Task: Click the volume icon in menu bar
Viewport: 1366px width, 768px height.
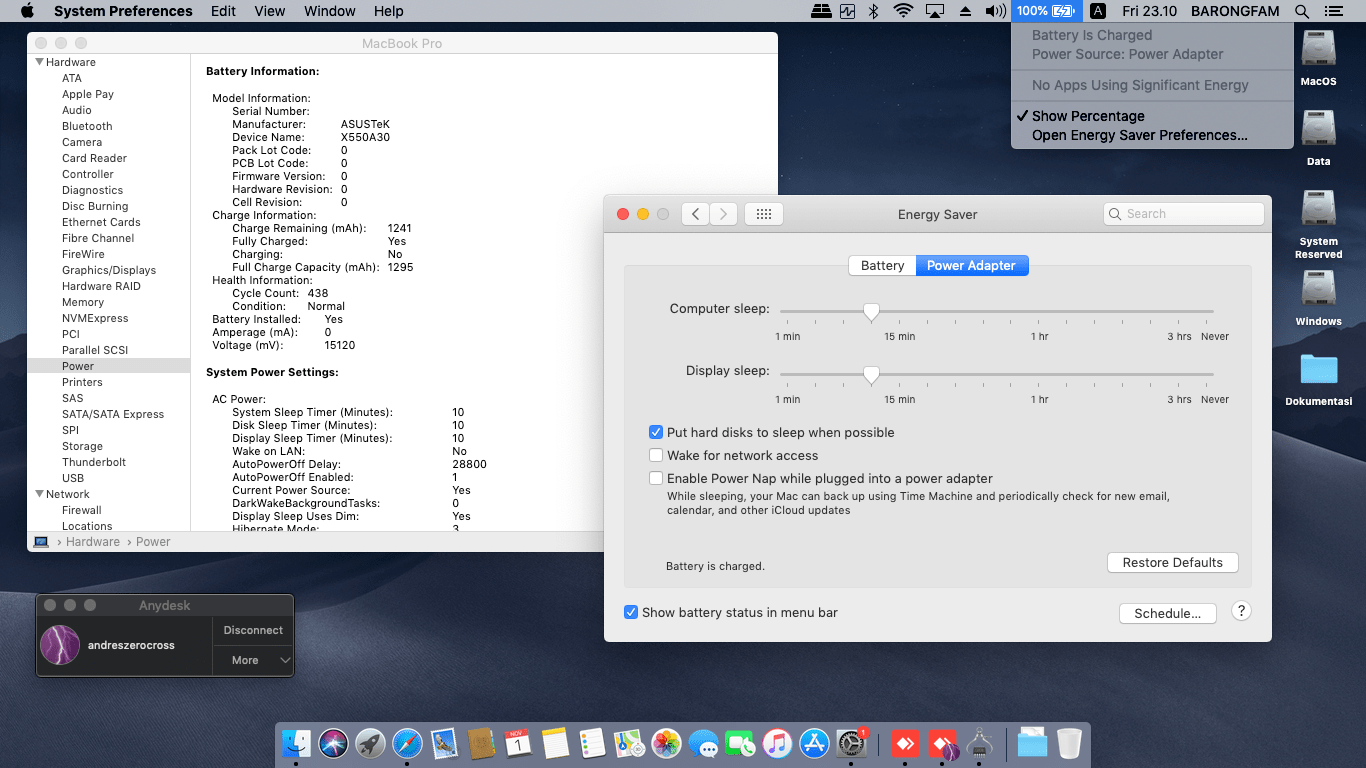Action: pyautogui.click(x=995, y=11)
